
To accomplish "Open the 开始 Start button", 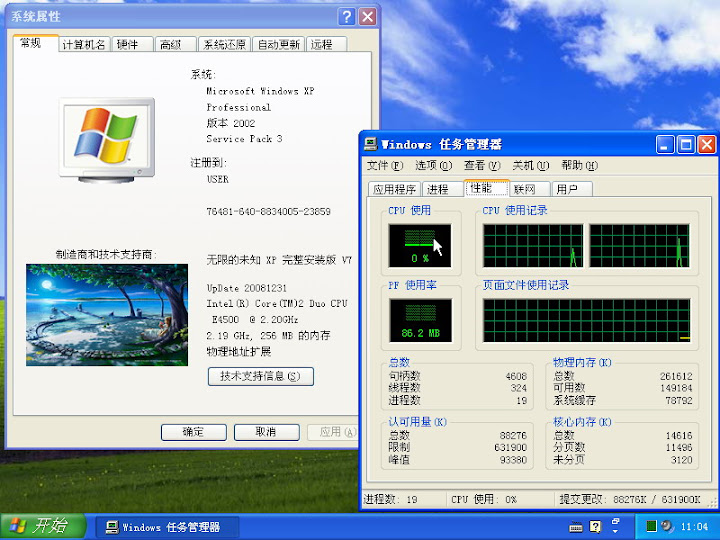I will [x=43, y=526].
